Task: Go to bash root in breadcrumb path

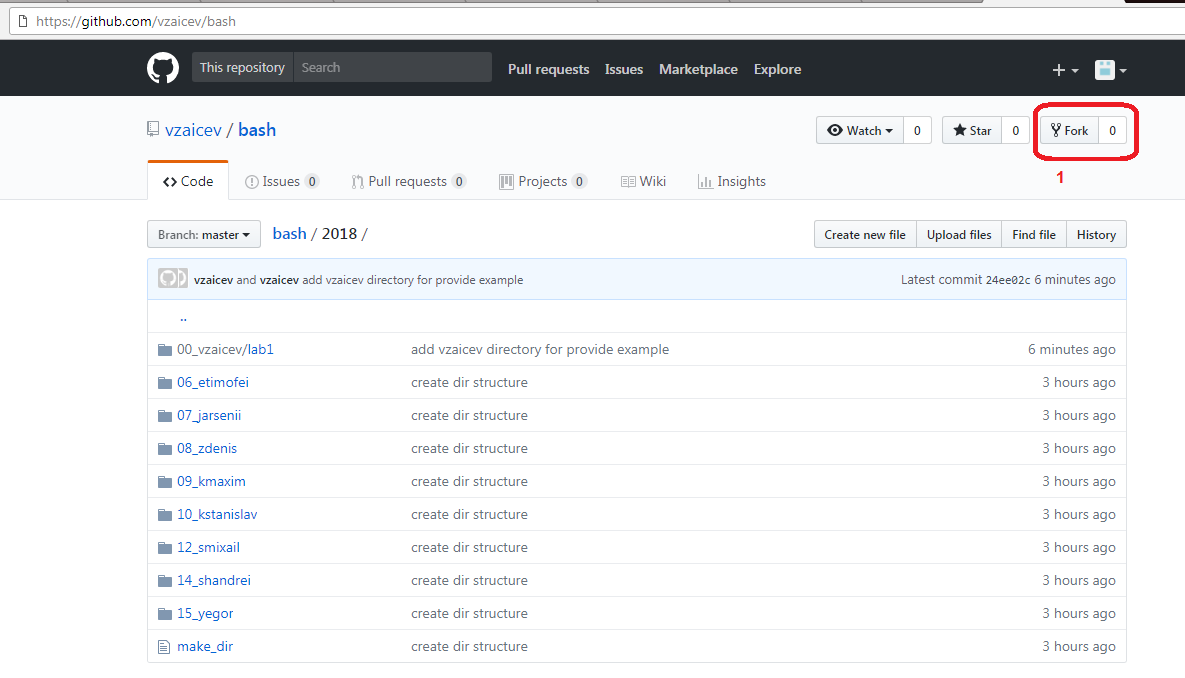Action: pos(289,234)
